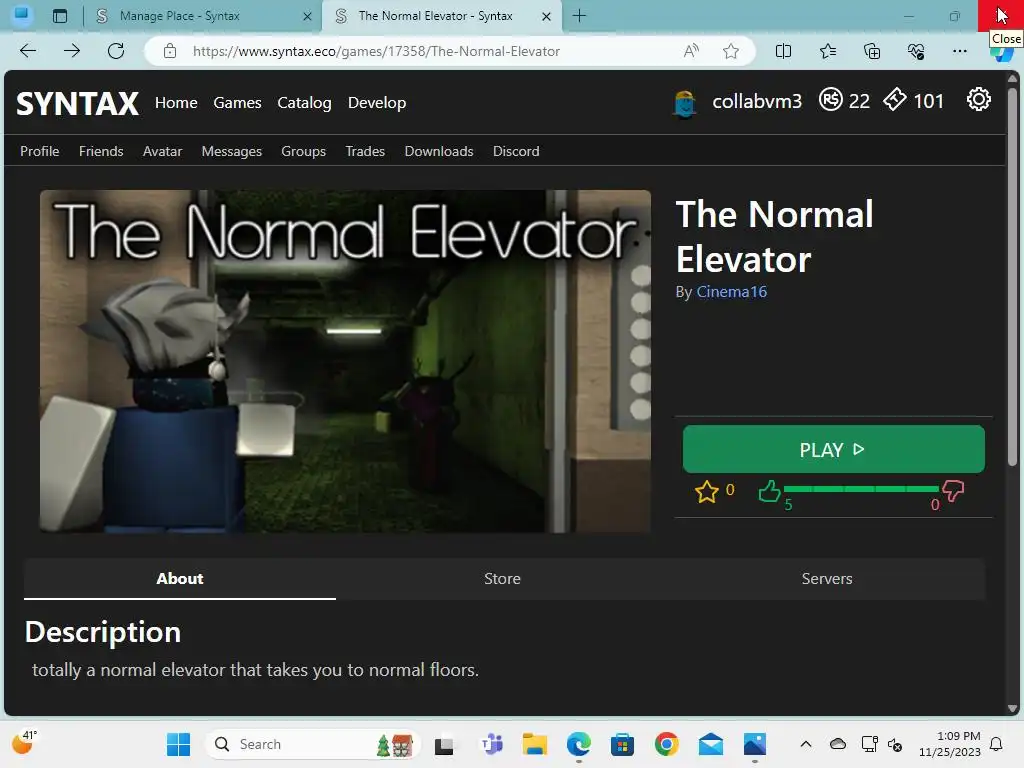Open Edge Settings and more menu
Viewport: 1024px width, 768px height.
tap(959, 51)
